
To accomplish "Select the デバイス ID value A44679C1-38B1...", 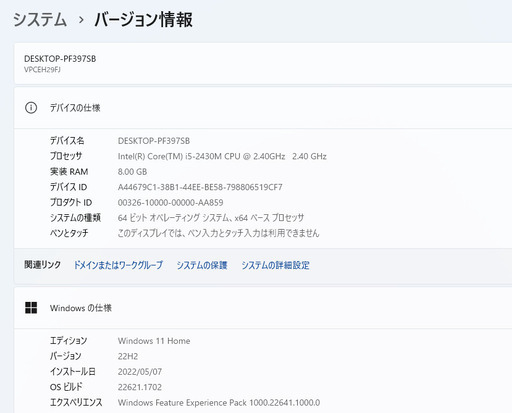I will 200,187.
